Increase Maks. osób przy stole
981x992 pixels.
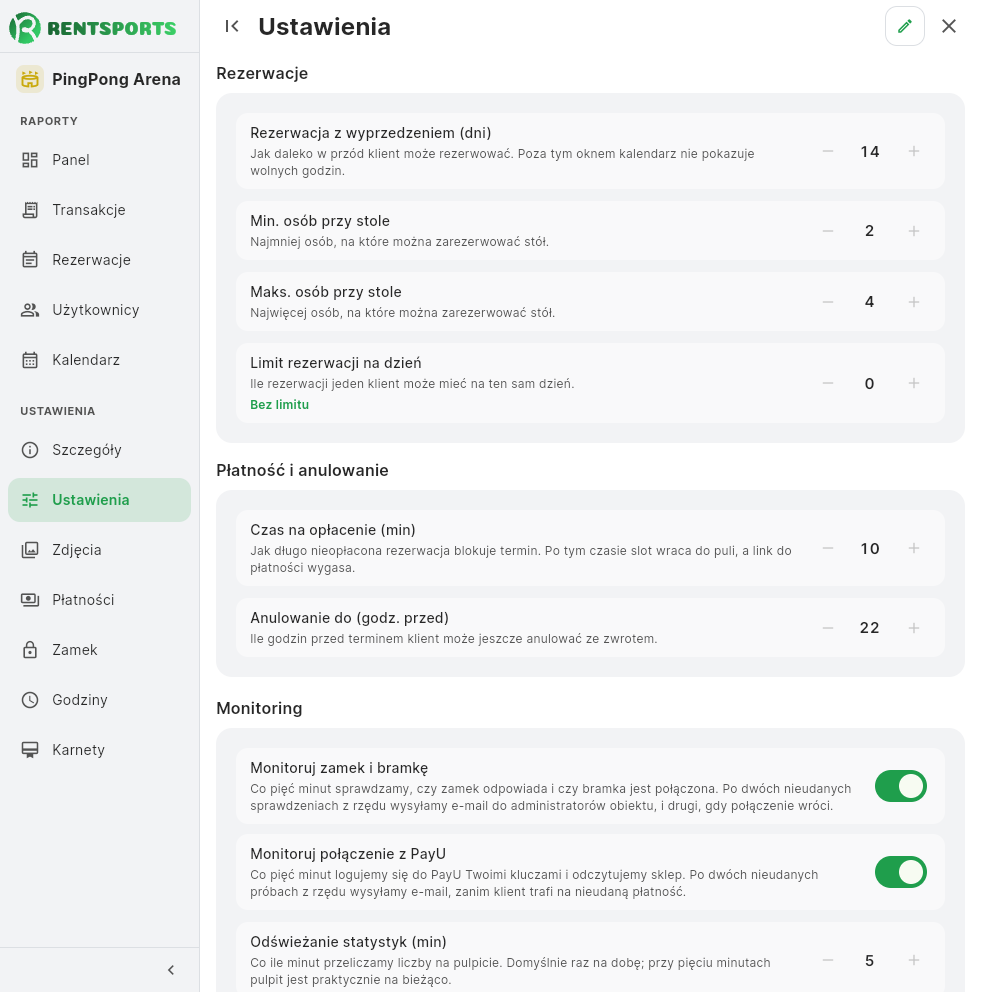click(914, 302)
